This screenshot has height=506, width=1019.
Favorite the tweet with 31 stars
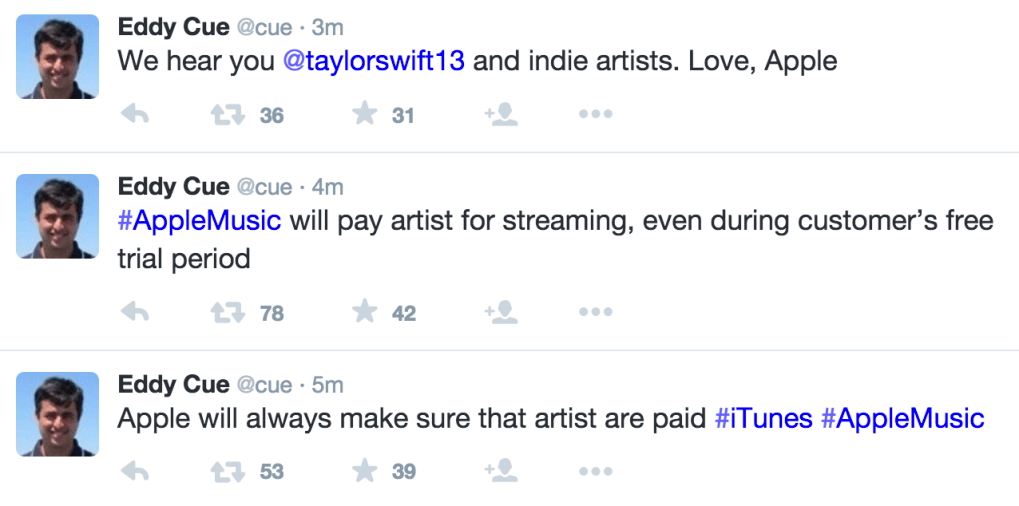tap(365, 114)
